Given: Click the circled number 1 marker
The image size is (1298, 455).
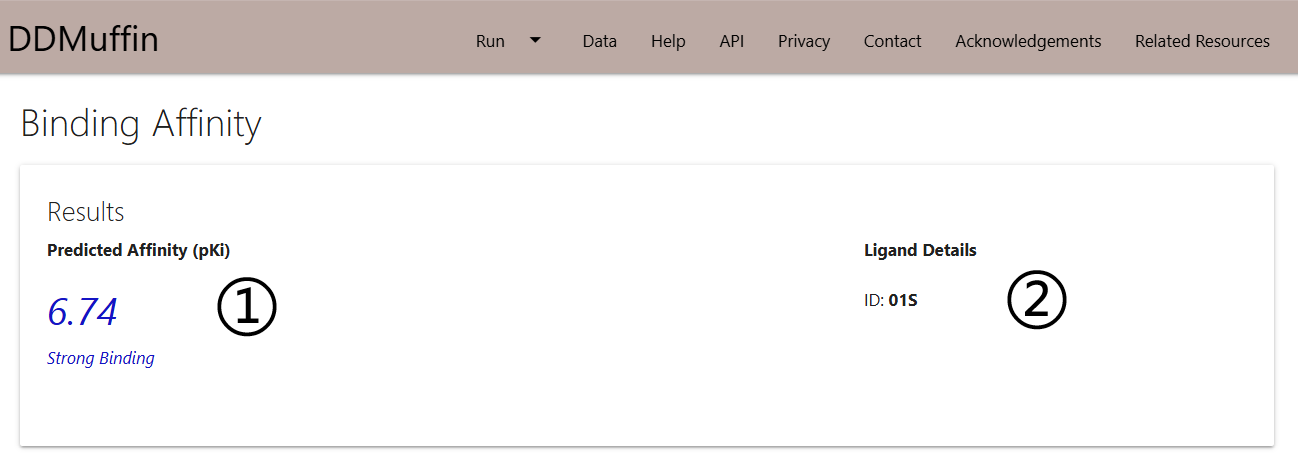Looking at the screenshot, I should click(246, 307).
